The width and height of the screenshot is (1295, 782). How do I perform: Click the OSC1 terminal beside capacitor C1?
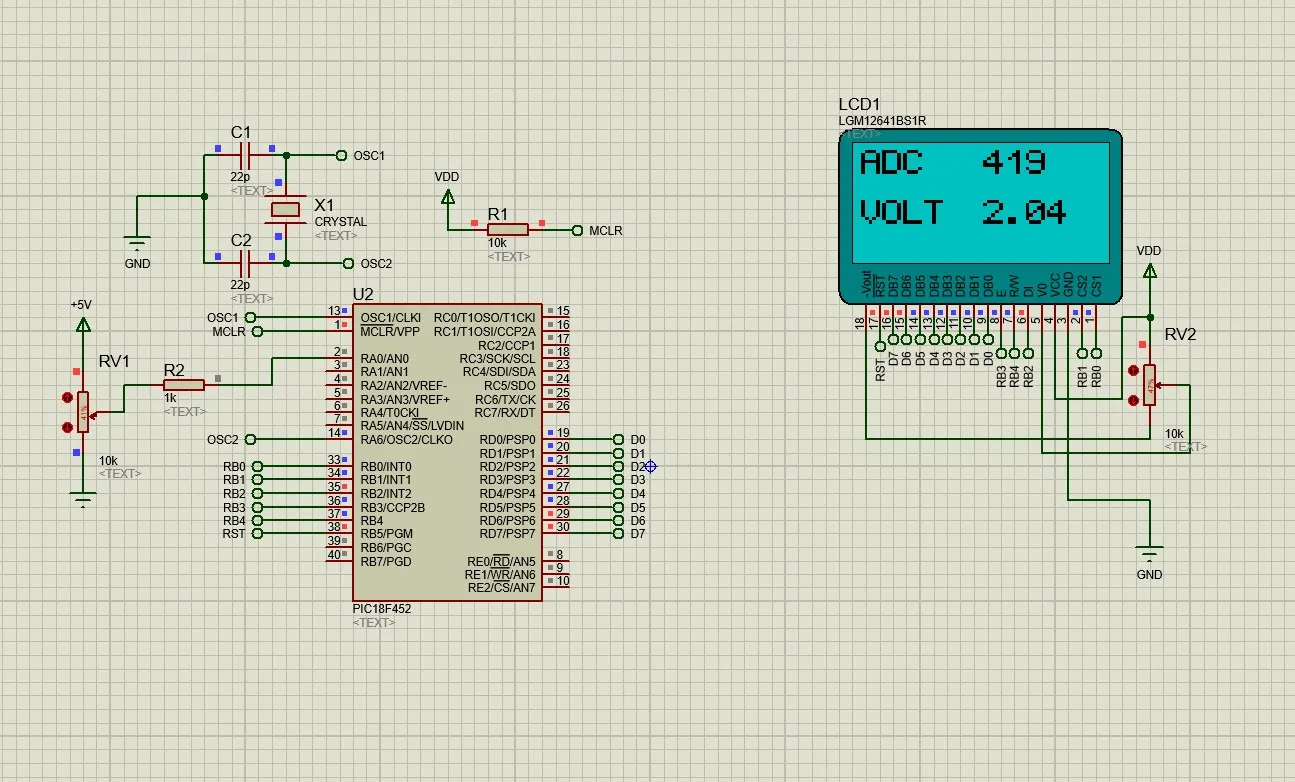click(x=342, y=155)
